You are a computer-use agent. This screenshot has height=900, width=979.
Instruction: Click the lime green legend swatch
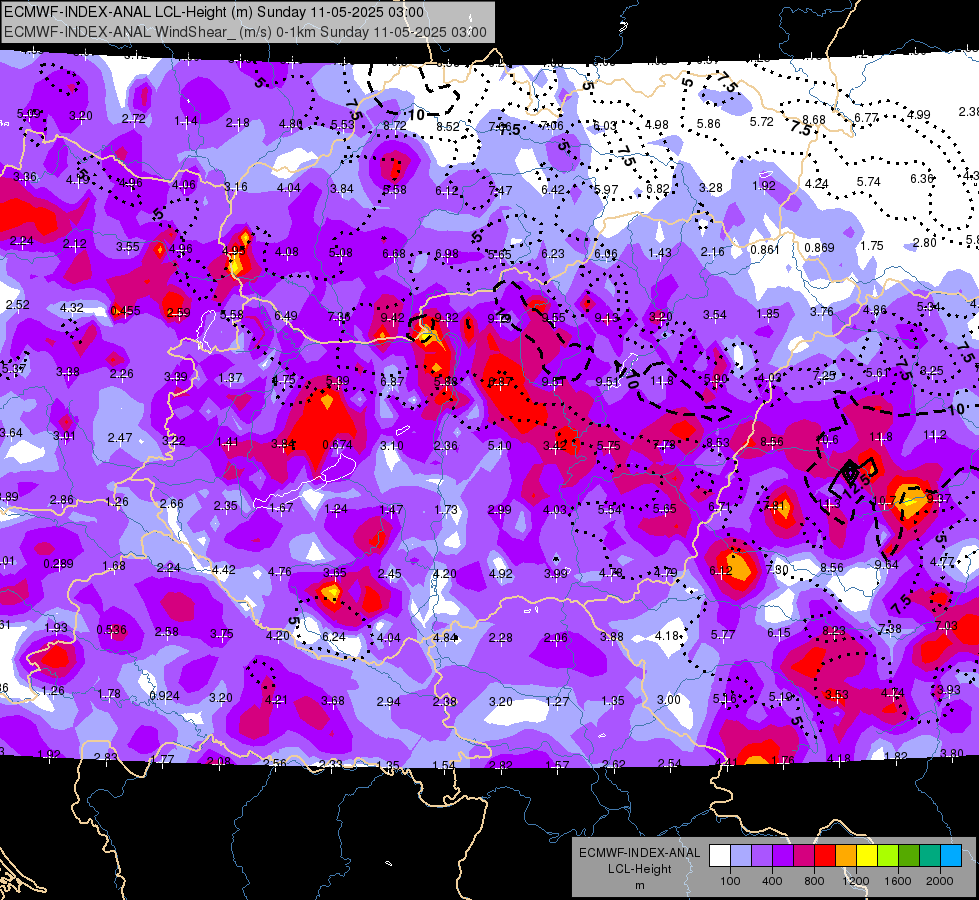pyautogui.click(x=888, y=856)
